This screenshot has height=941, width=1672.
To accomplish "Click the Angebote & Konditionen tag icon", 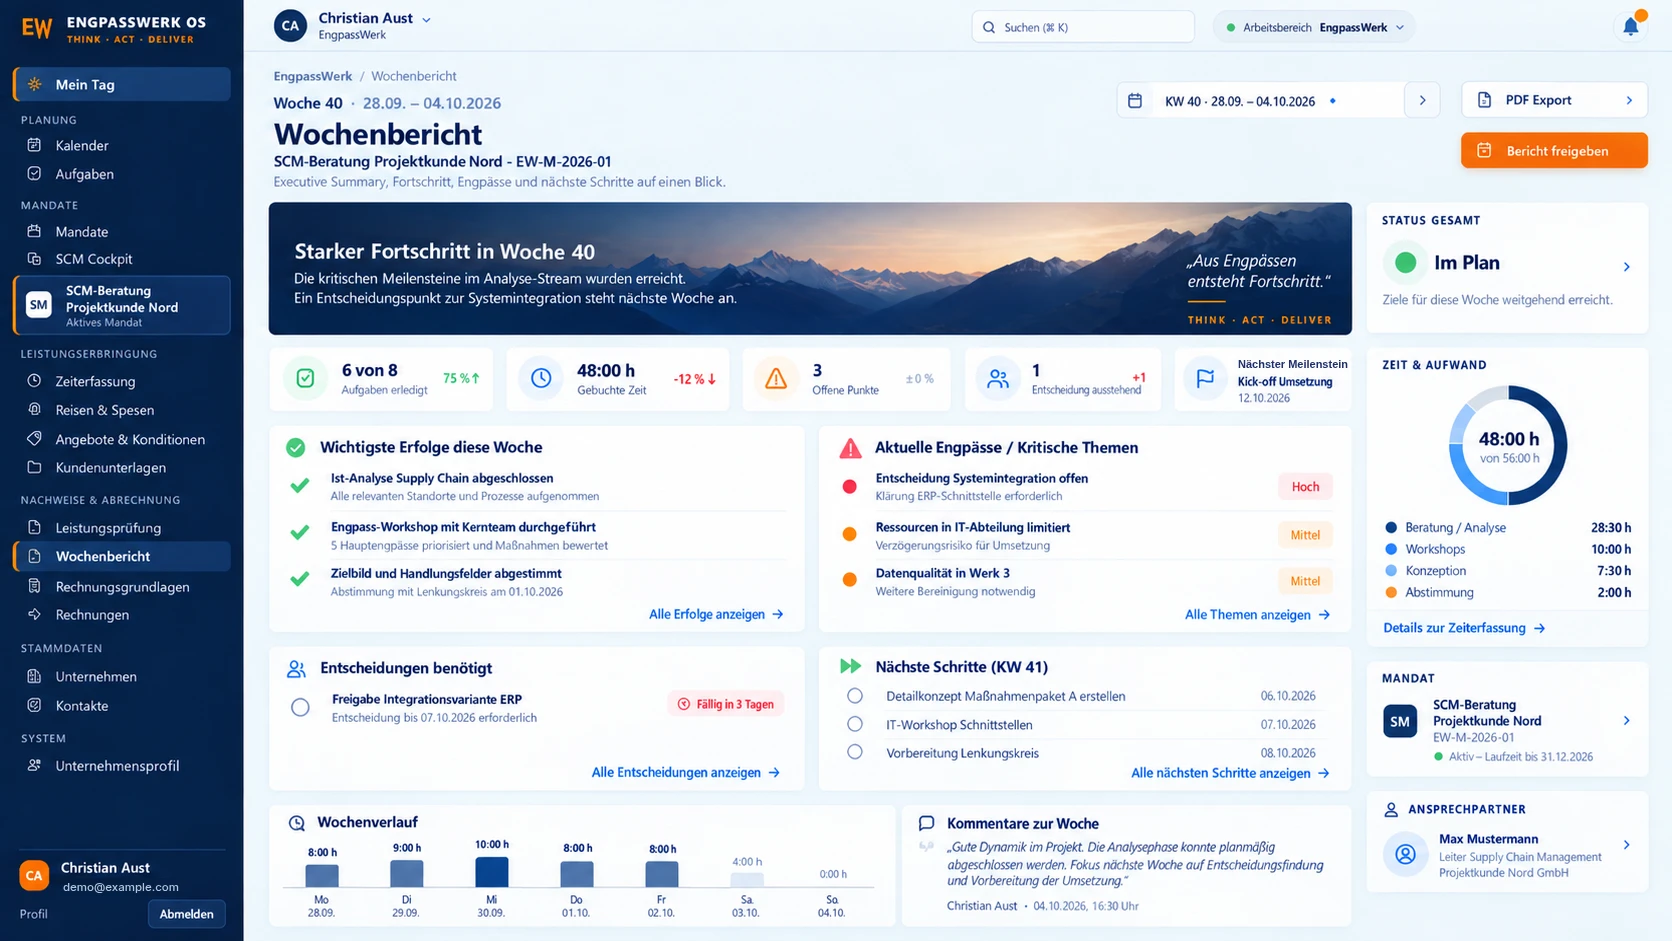I will [34, 439].
